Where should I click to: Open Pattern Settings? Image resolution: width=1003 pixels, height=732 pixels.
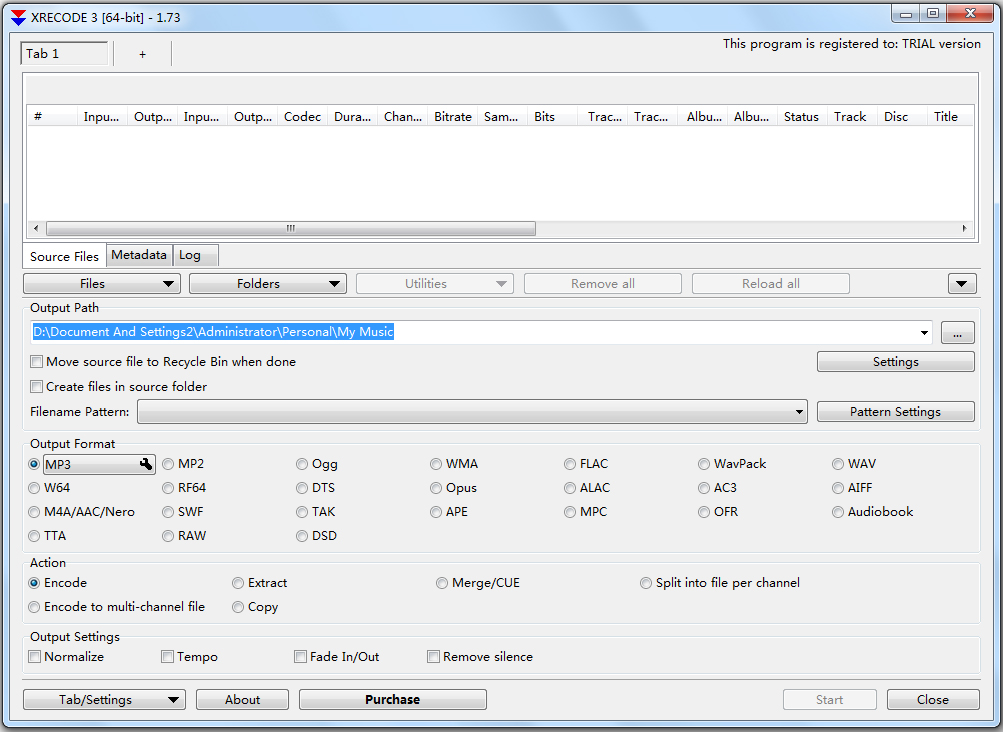(896, 411)
